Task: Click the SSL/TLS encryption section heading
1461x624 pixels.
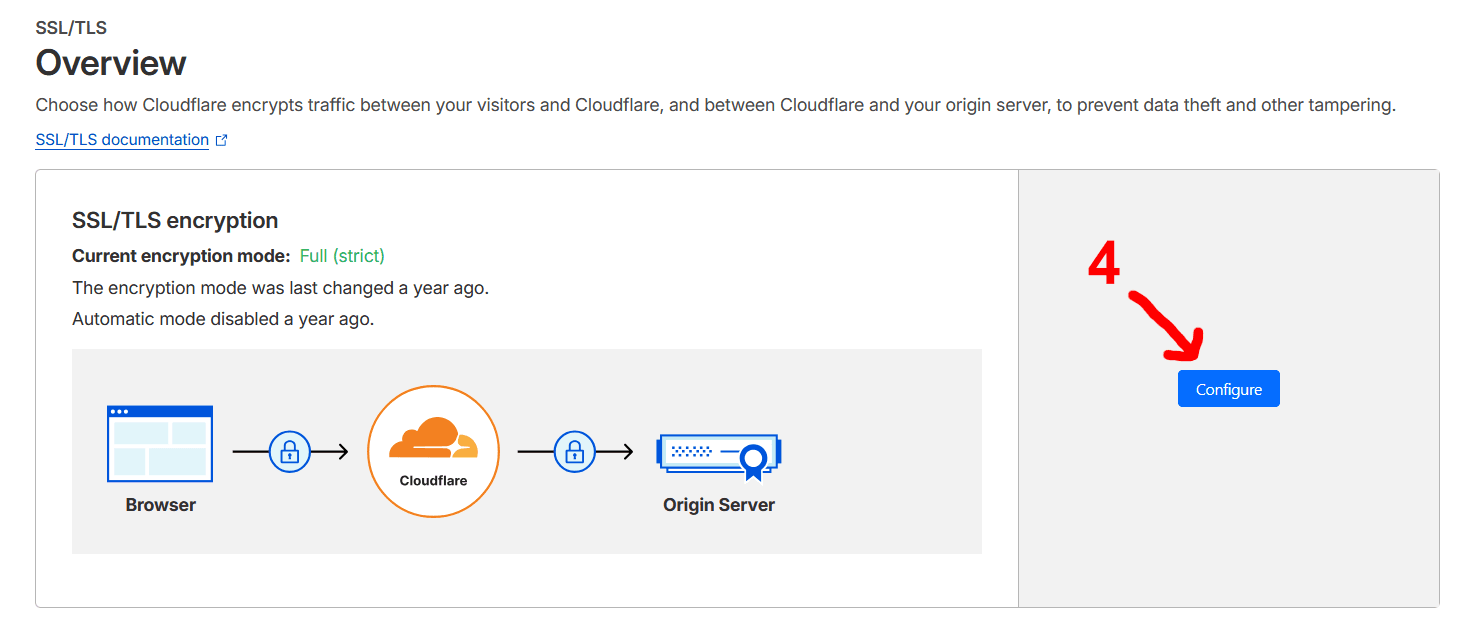Action: (175, 220)
